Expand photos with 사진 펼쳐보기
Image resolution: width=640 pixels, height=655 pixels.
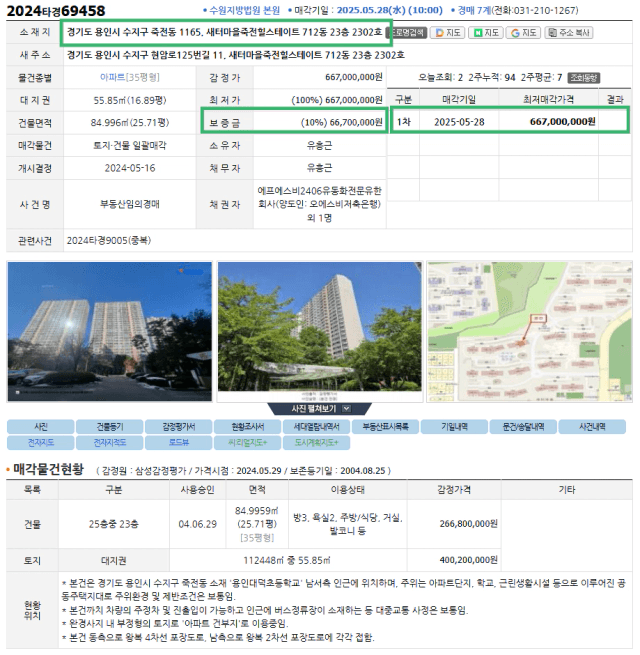(320, 409)
